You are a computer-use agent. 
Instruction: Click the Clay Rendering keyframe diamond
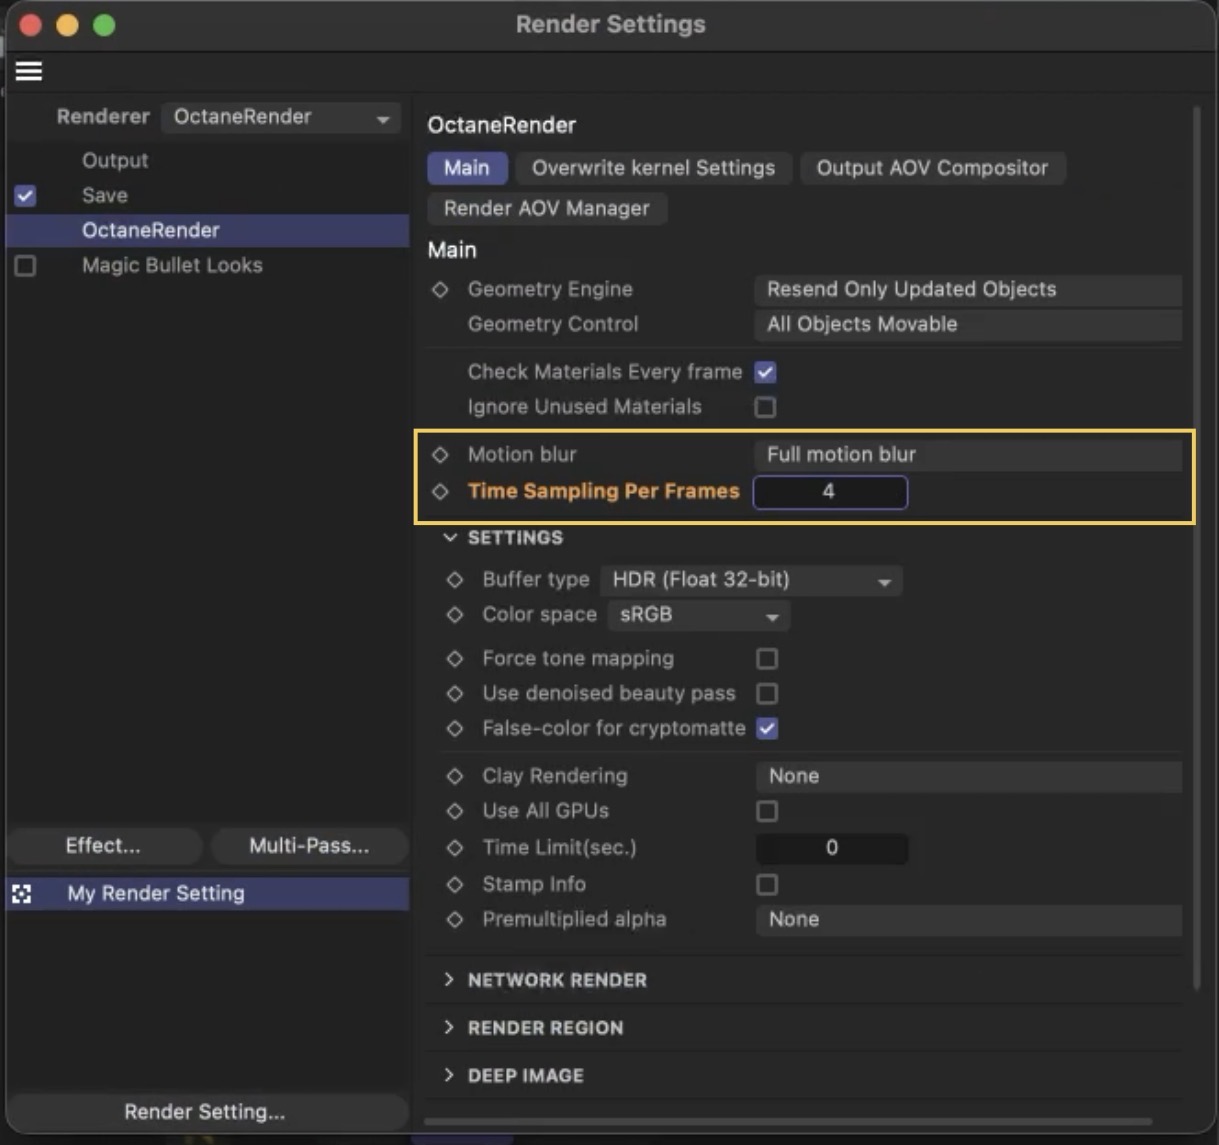pyautogui.click(x=455, y=776)
